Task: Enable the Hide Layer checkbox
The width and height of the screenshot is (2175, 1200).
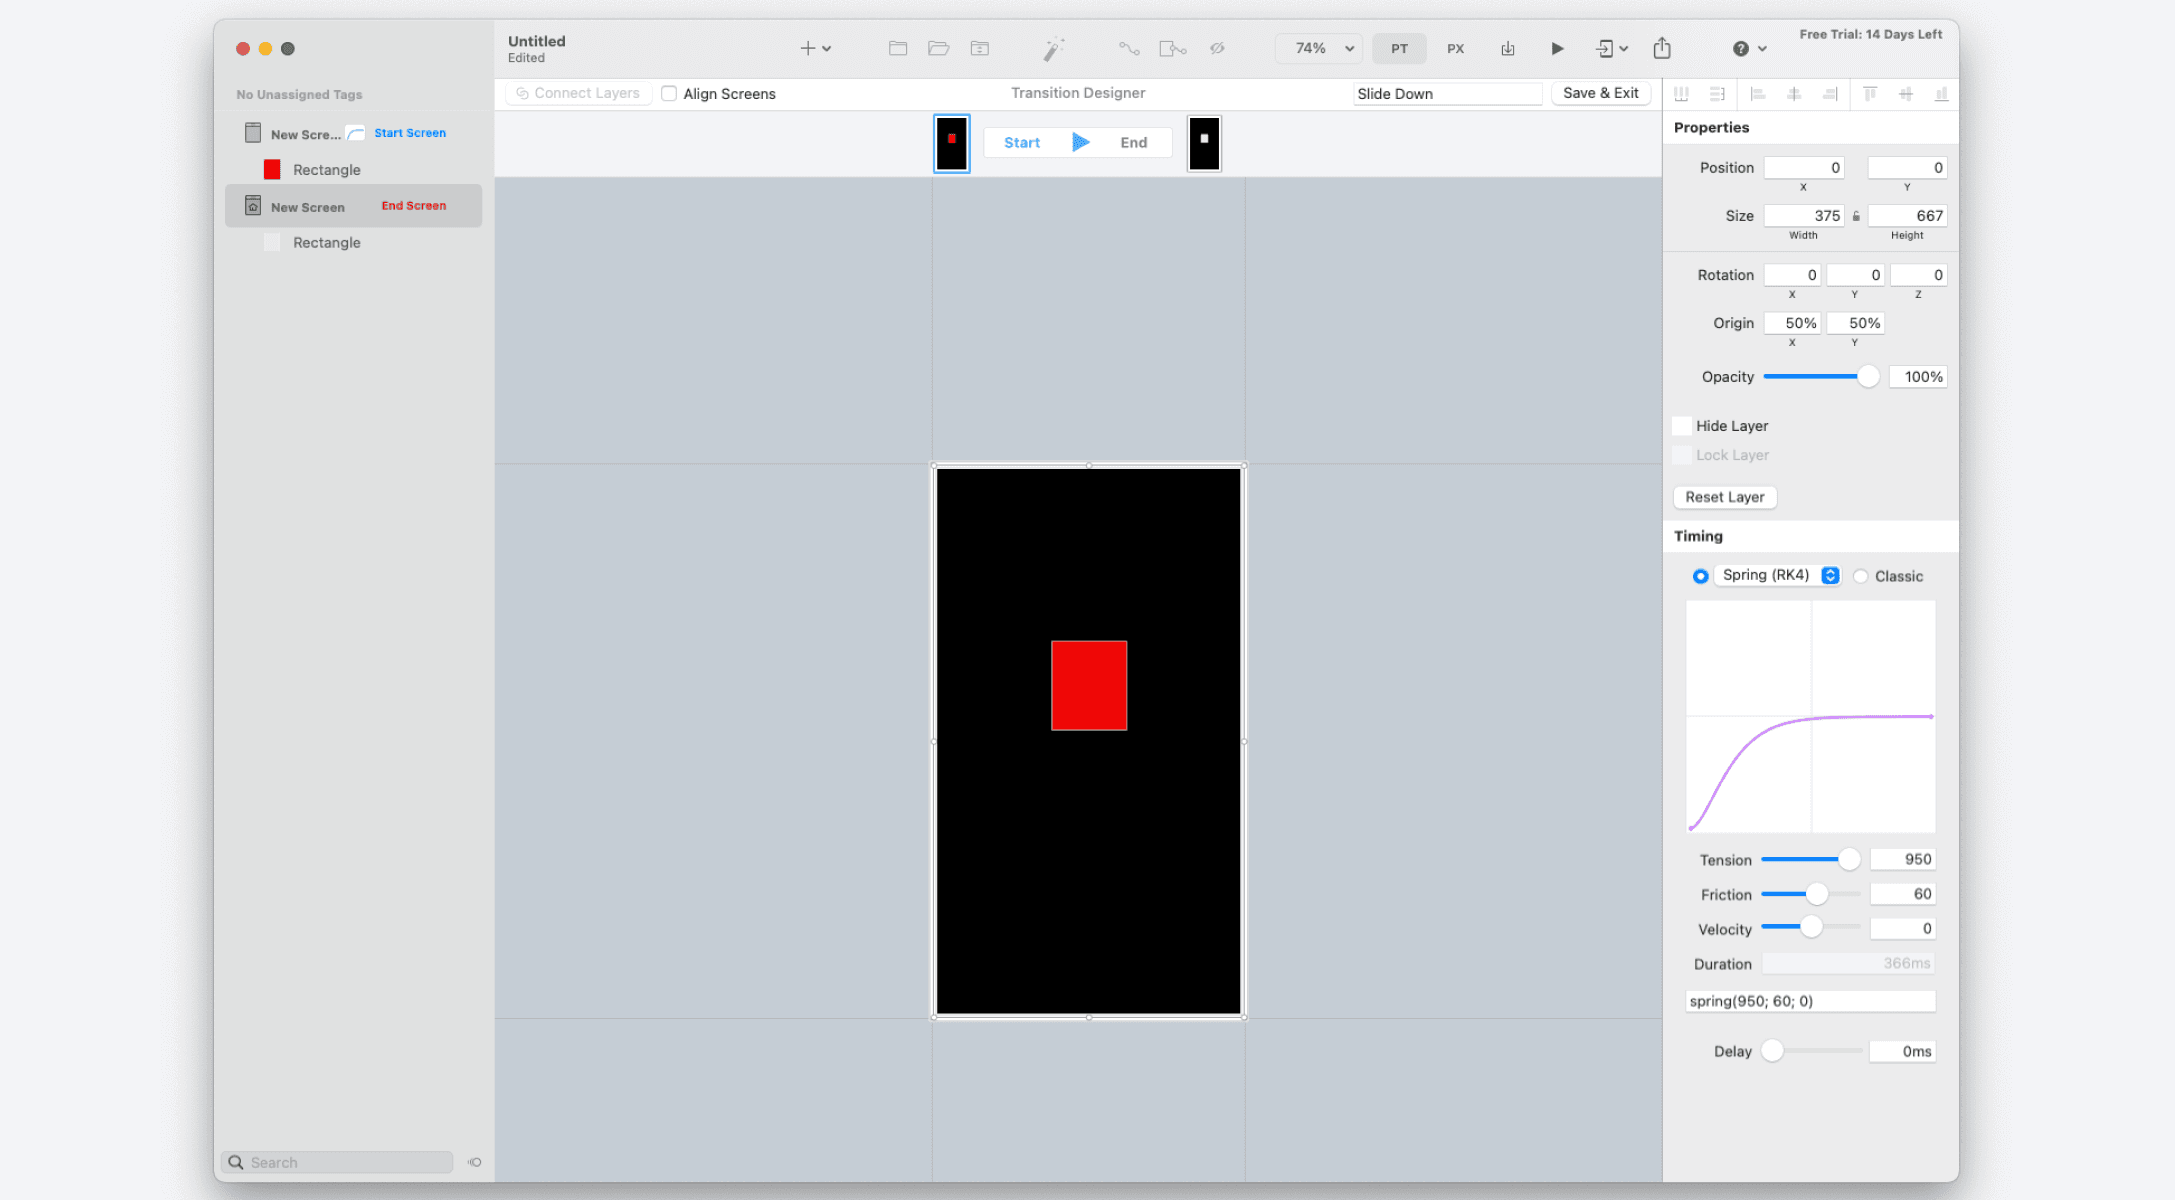Action: tap(1681, 425)
